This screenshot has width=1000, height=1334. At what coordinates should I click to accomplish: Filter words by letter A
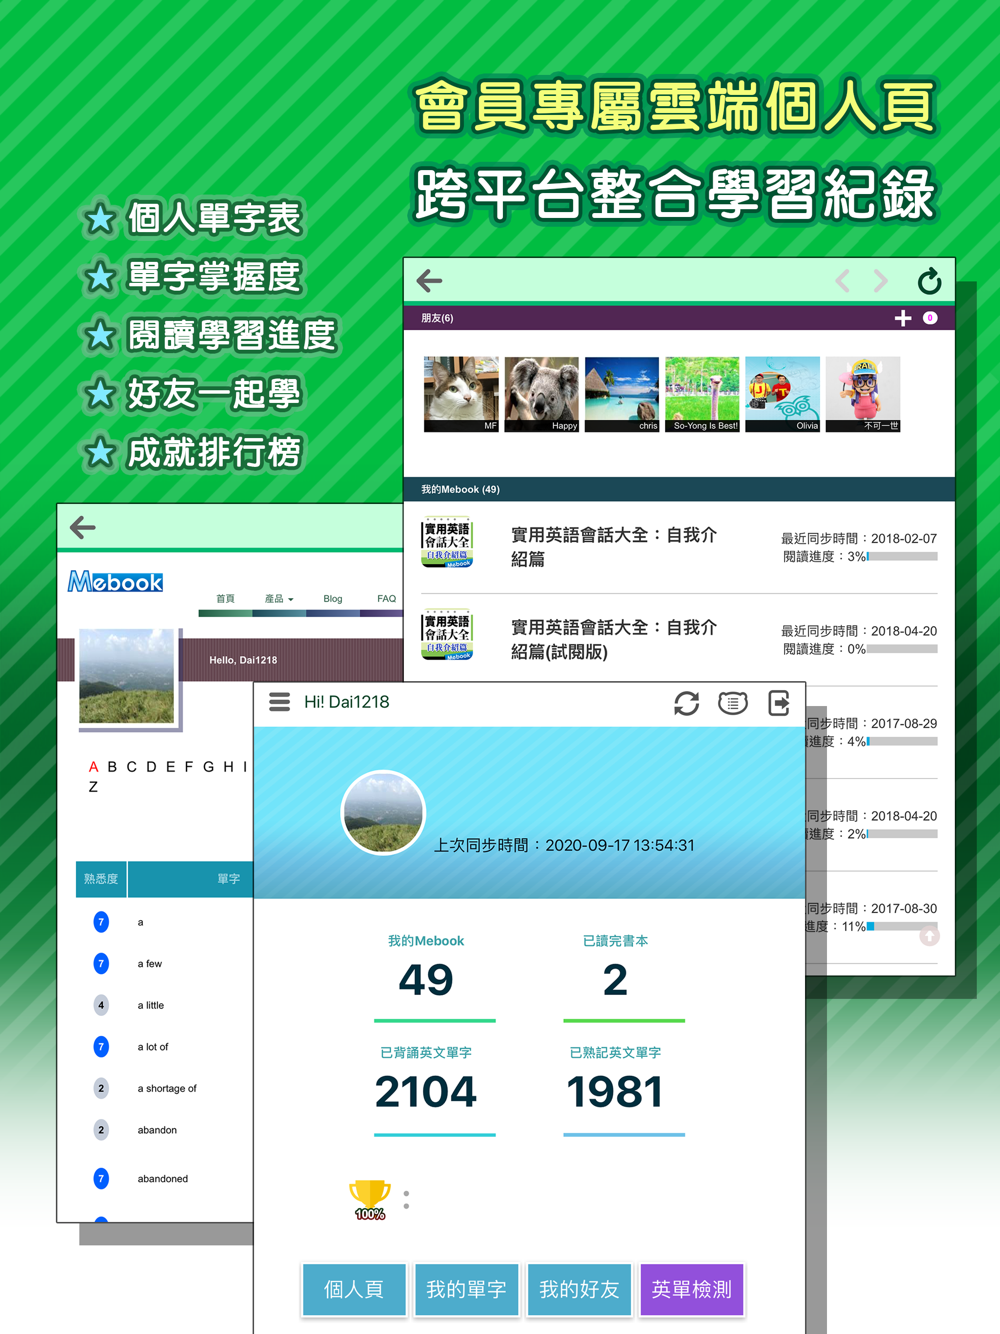tap(94, 767)
